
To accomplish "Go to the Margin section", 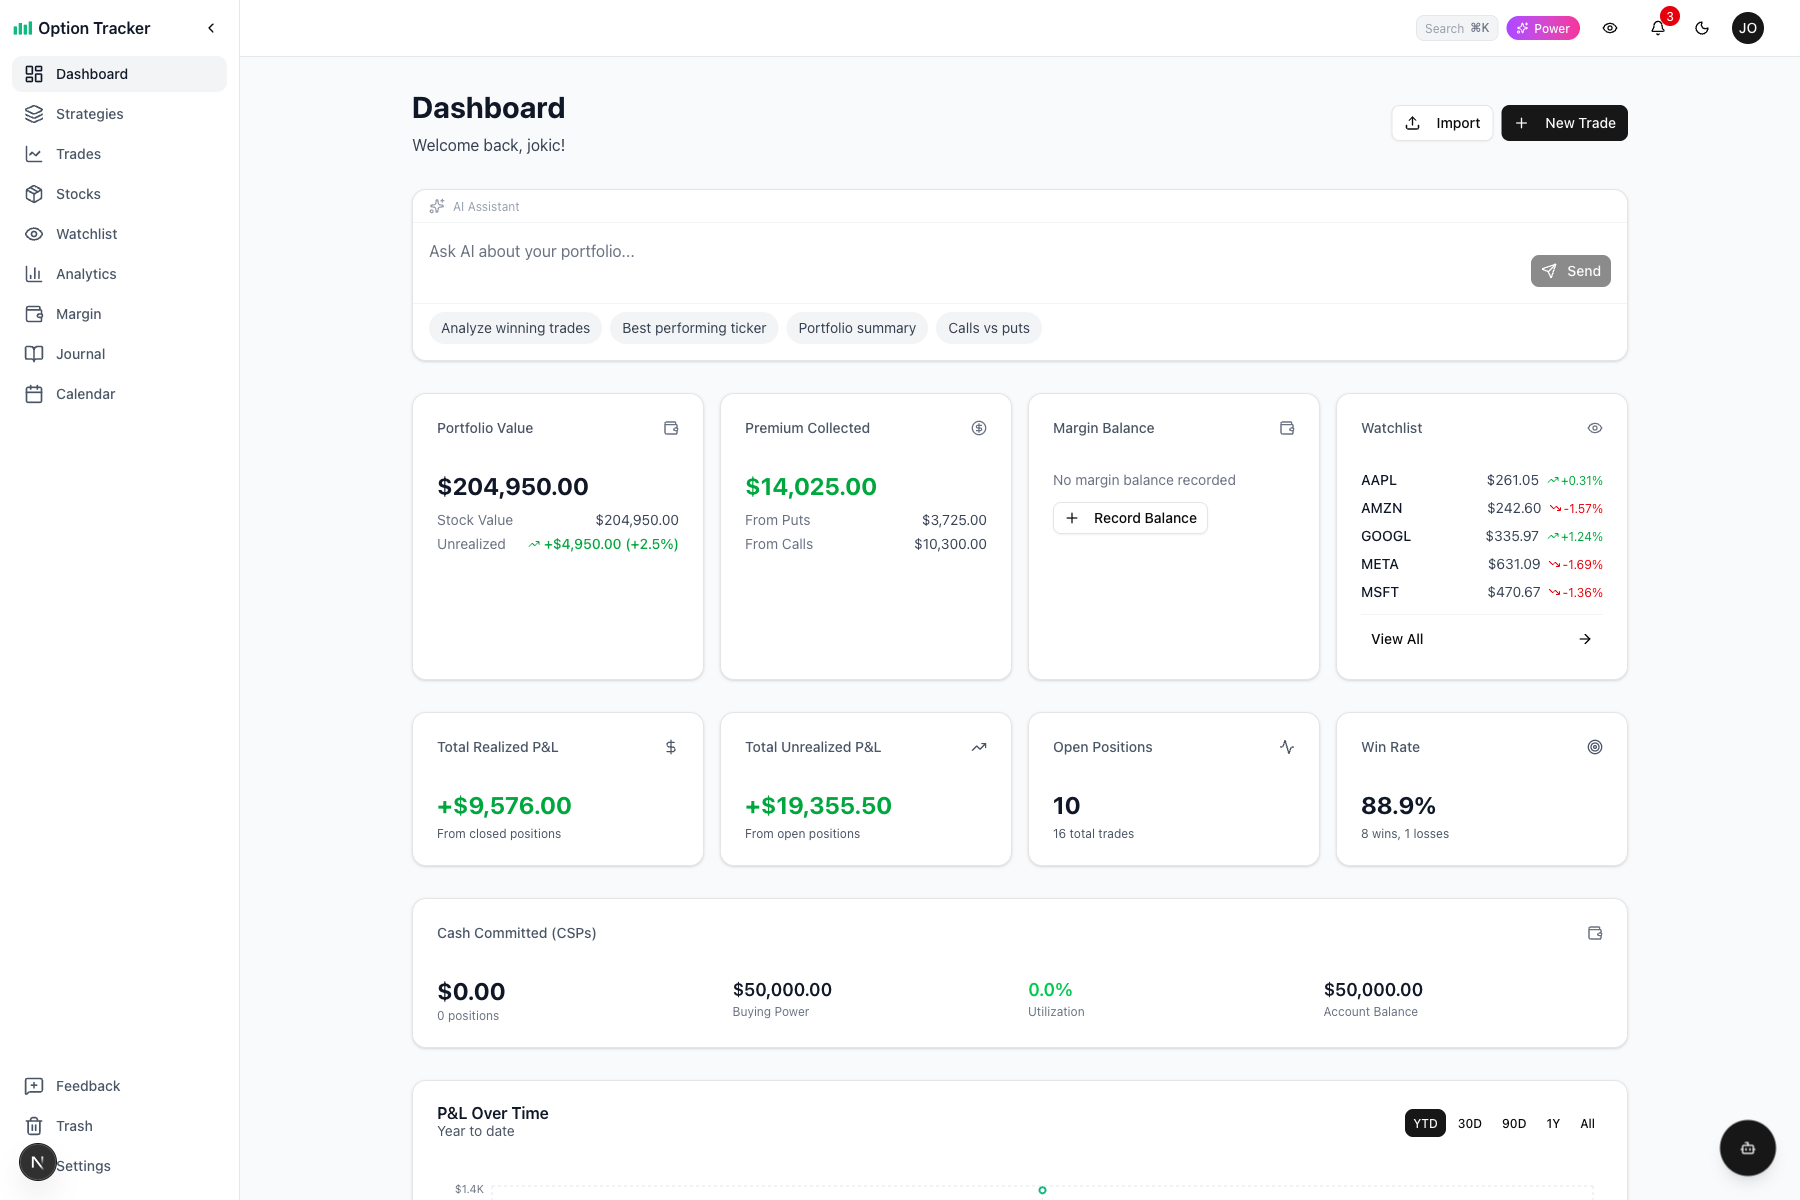I will [x=79, y=313].
